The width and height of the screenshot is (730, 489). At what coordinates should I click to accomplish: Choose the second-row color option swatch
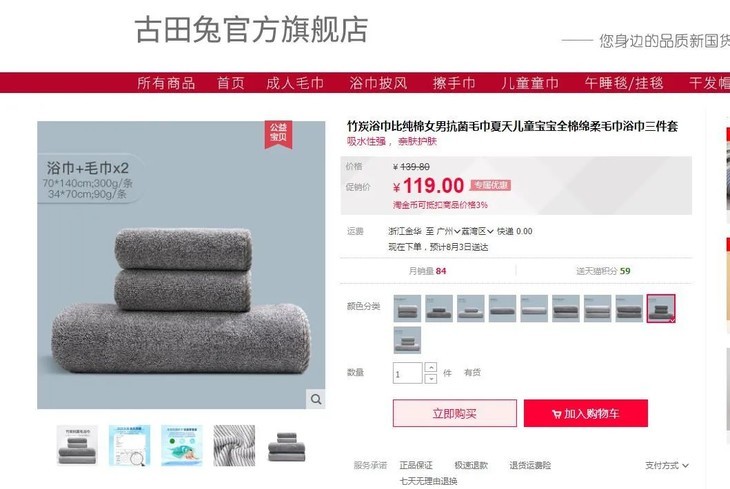pyautogui.click(x=407, y=340)
